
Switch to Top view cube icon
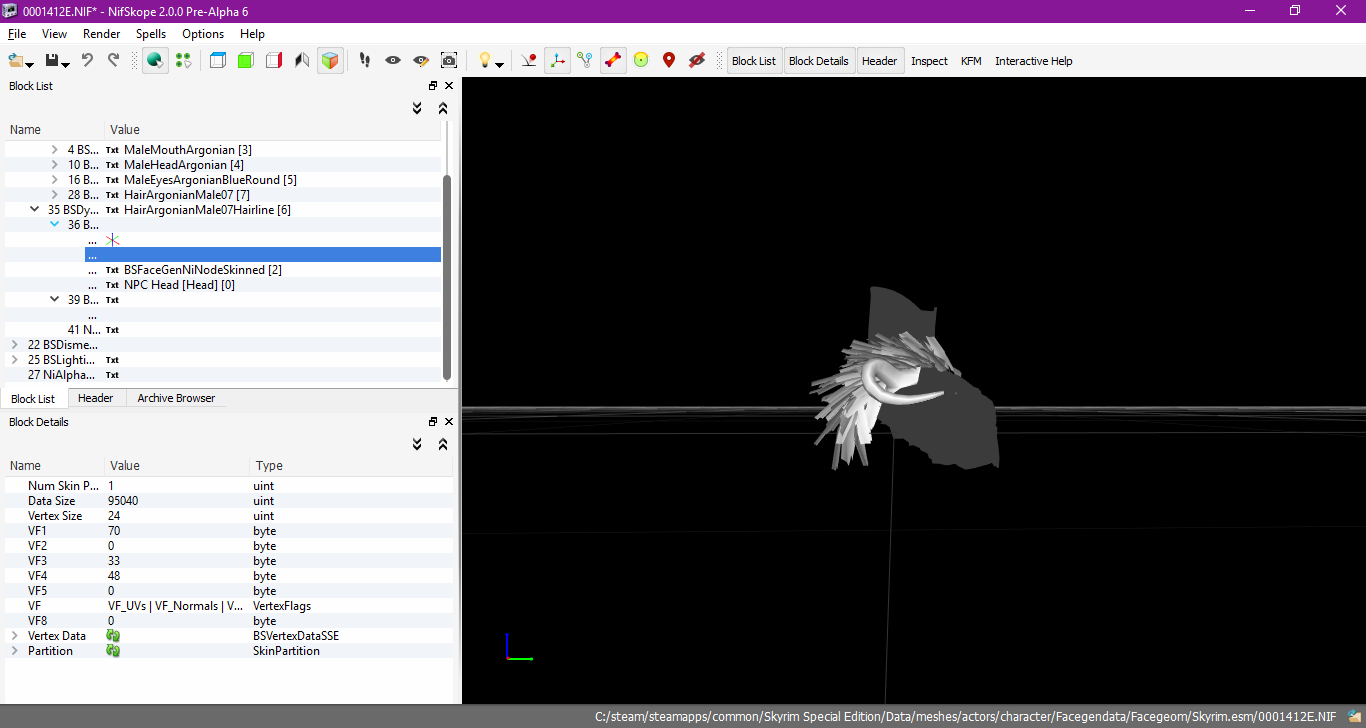[218, 61]
